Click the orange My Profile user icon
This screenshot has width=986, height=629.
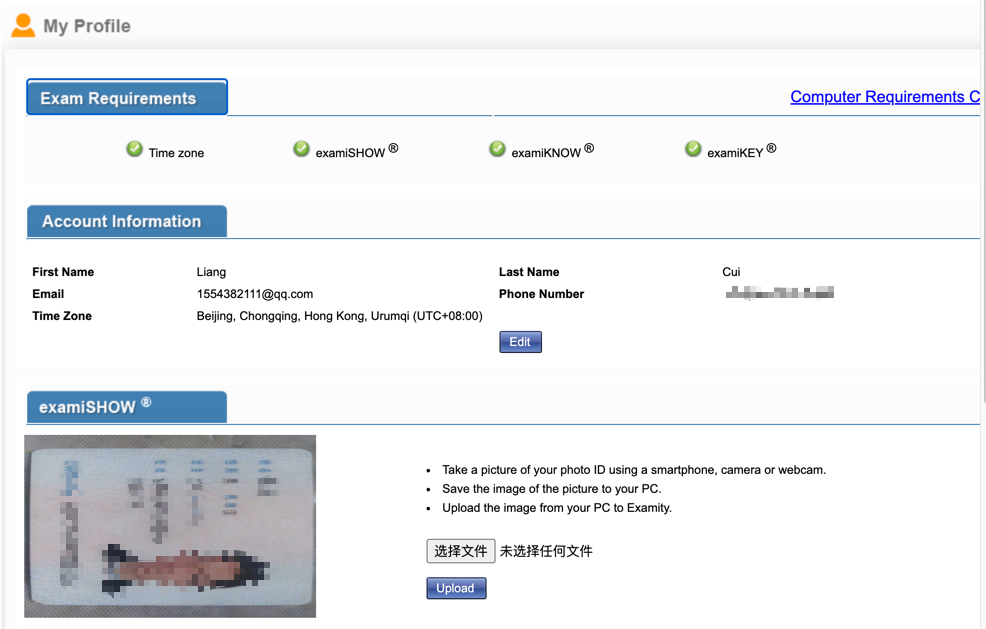coord(23,26)
